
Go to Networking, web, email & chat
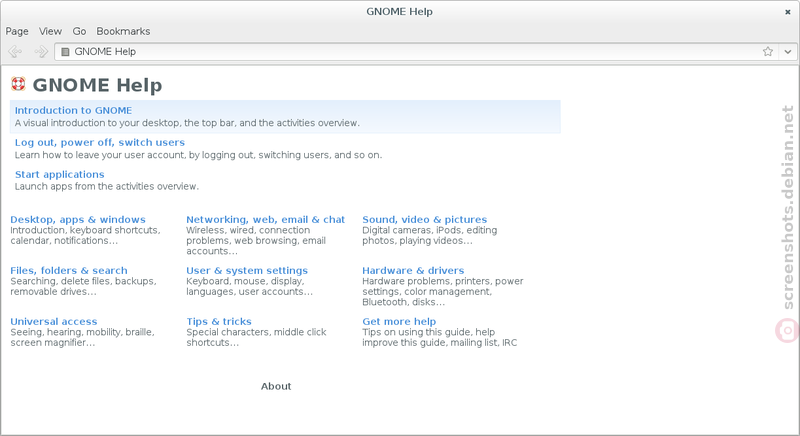pos(265,219)
